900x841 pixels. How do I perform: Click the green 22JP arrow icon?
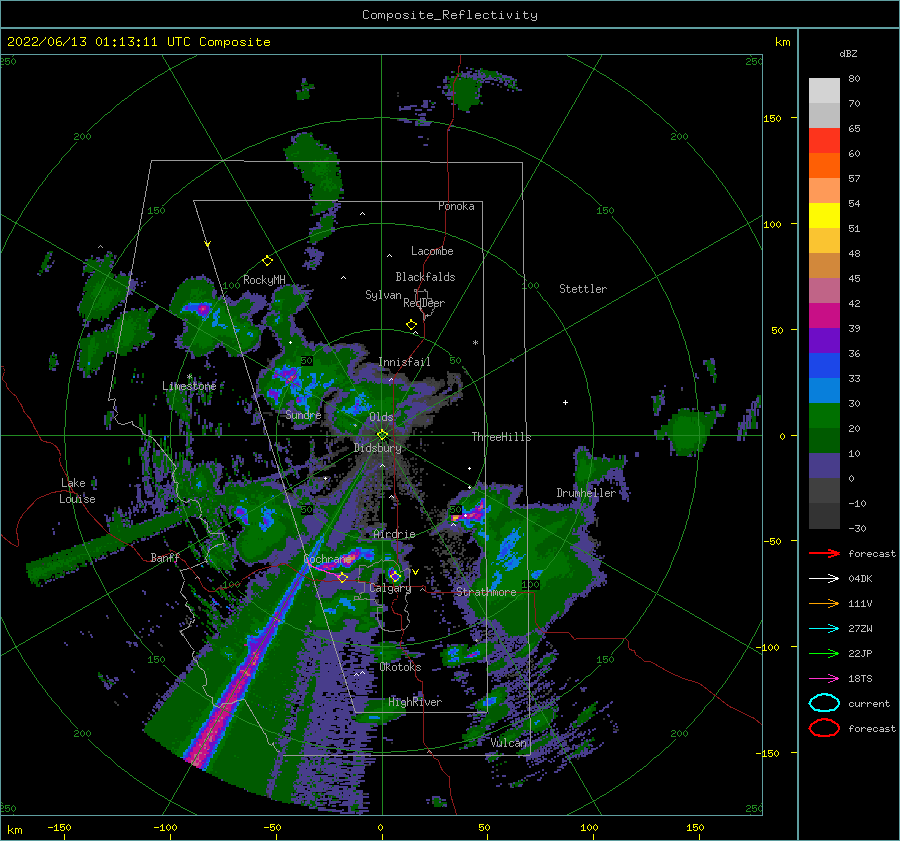tap(824, 653)
